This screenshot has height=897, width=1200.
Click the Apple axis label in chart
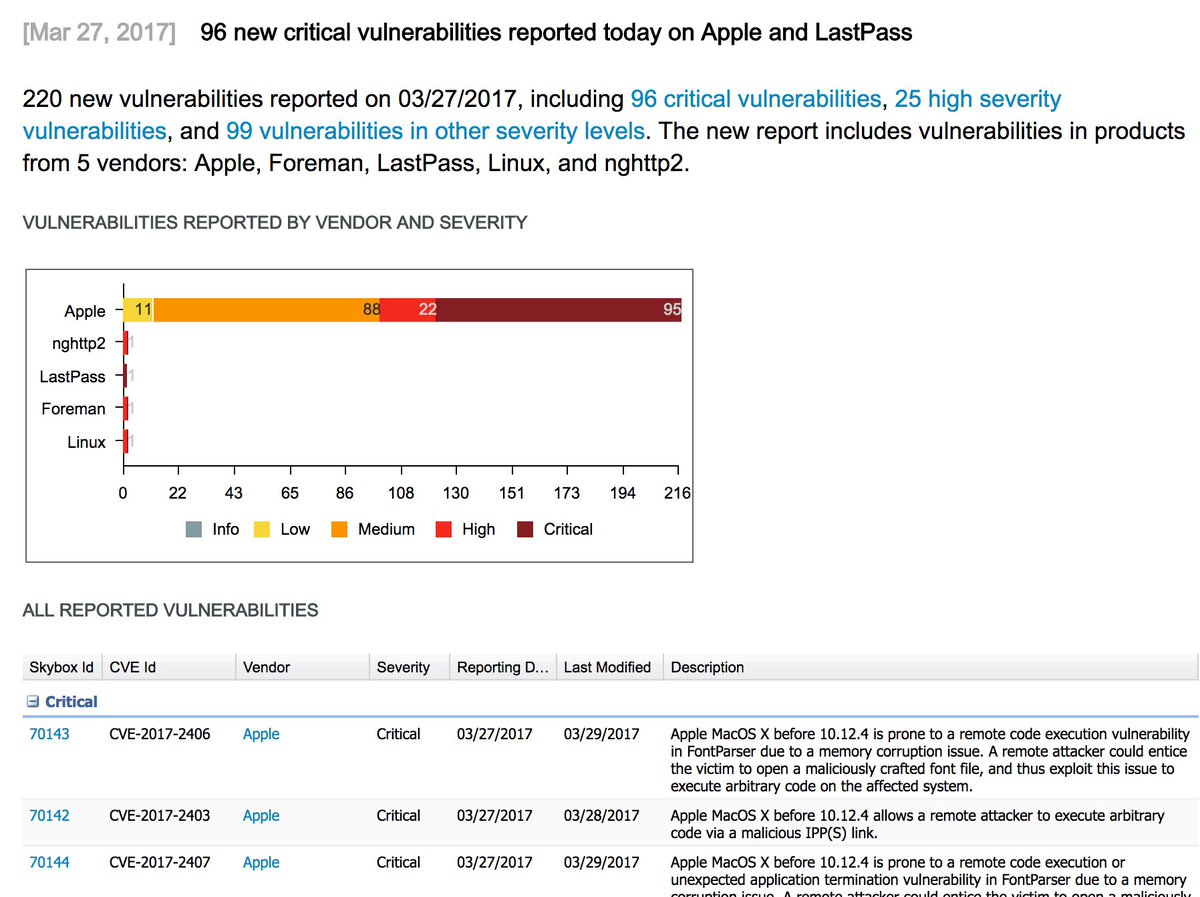coord(85,311)
